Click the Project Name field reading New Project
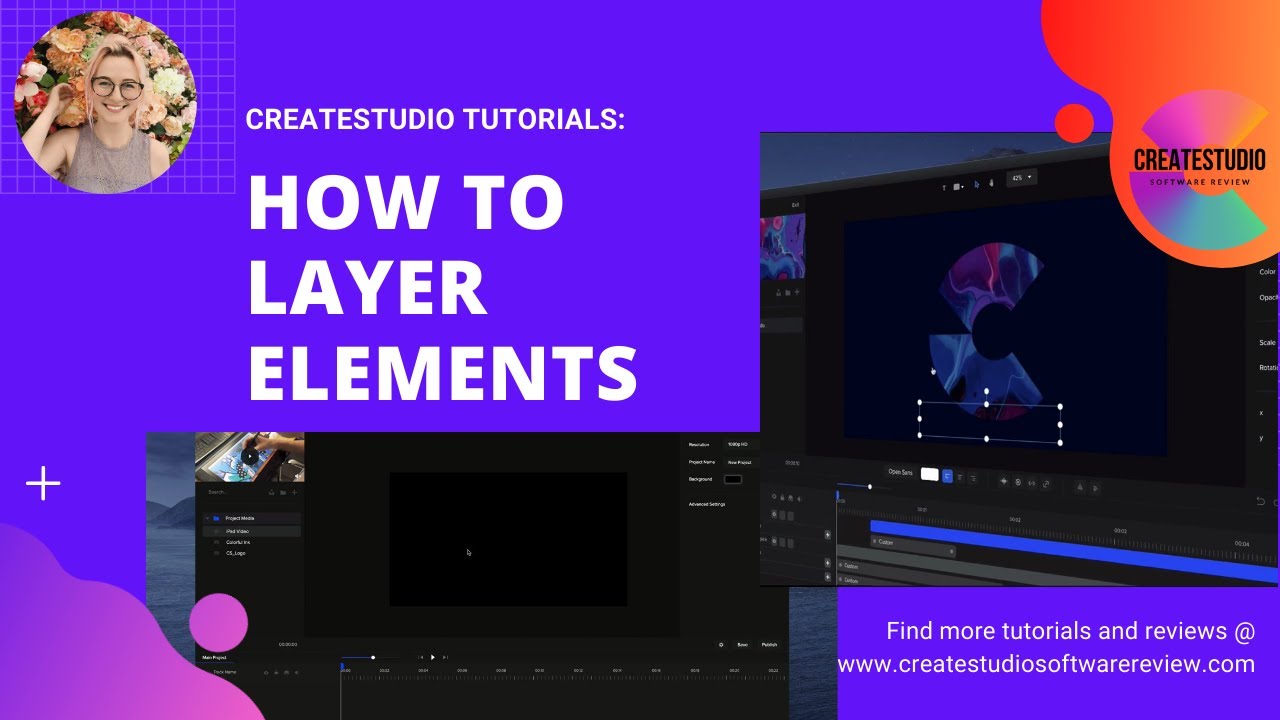 tap(741, 462)
